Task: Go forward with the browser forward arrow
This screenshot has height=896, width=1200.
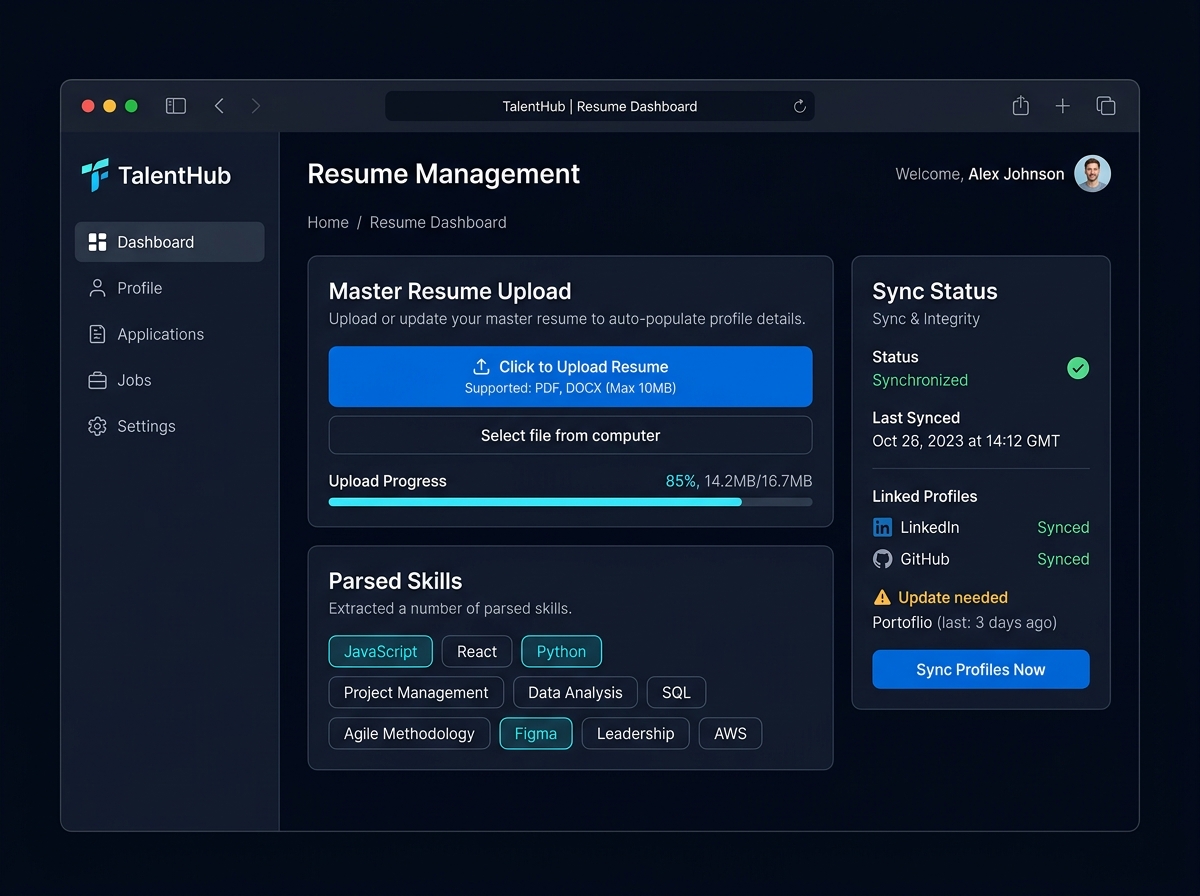Action: (x=256, y=106)
